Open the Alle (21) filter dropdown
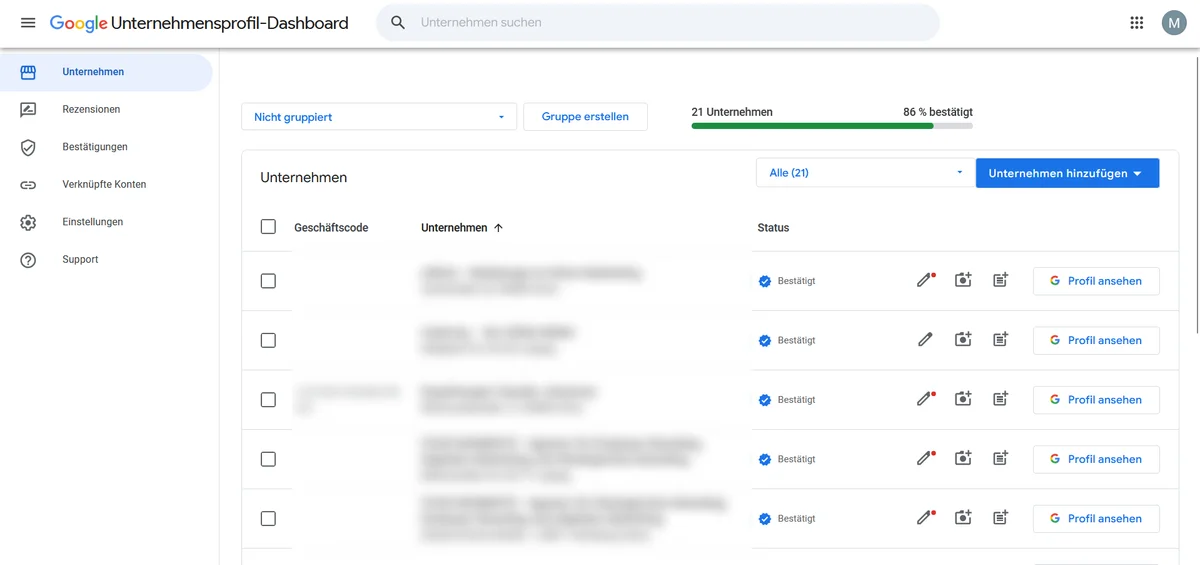1200x565 pixels. [x=865, y=173]
